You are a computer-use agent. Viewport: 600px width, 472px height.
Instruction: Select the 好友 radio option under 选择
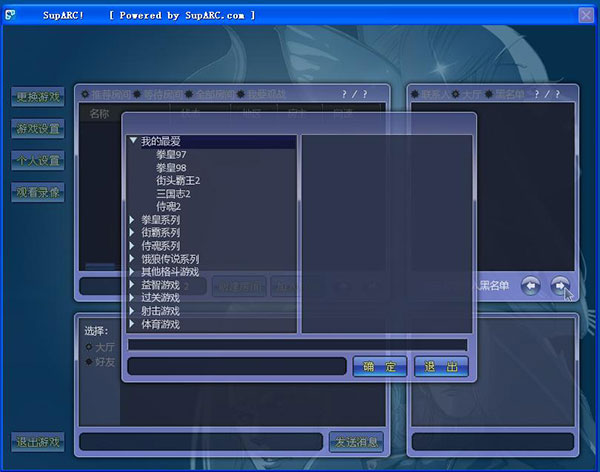tap(89, 362)
